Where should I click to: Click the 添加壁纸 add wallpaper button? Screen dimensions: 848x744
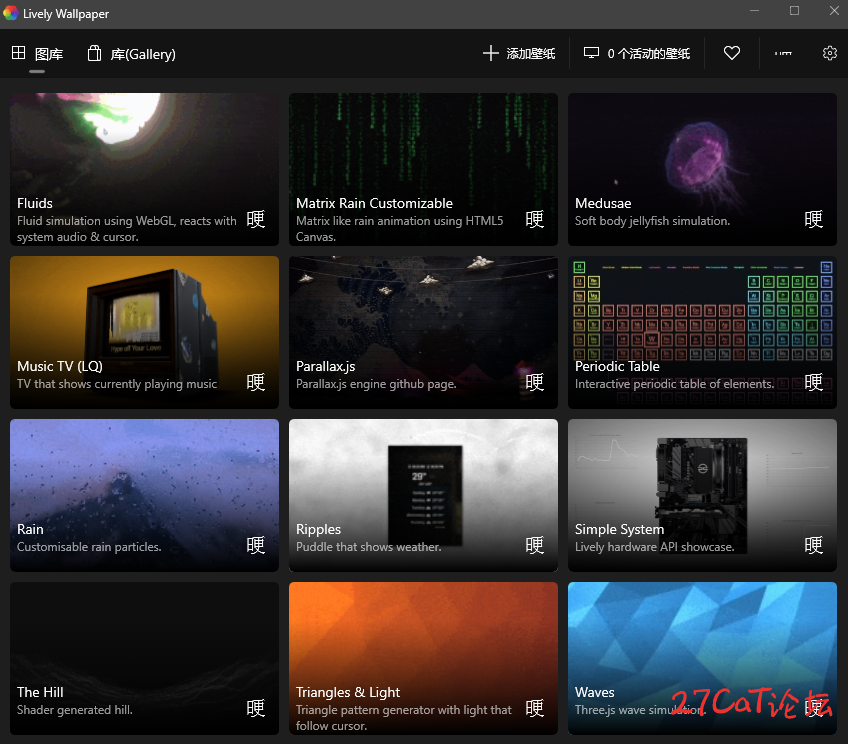click(x=519, y=54)
